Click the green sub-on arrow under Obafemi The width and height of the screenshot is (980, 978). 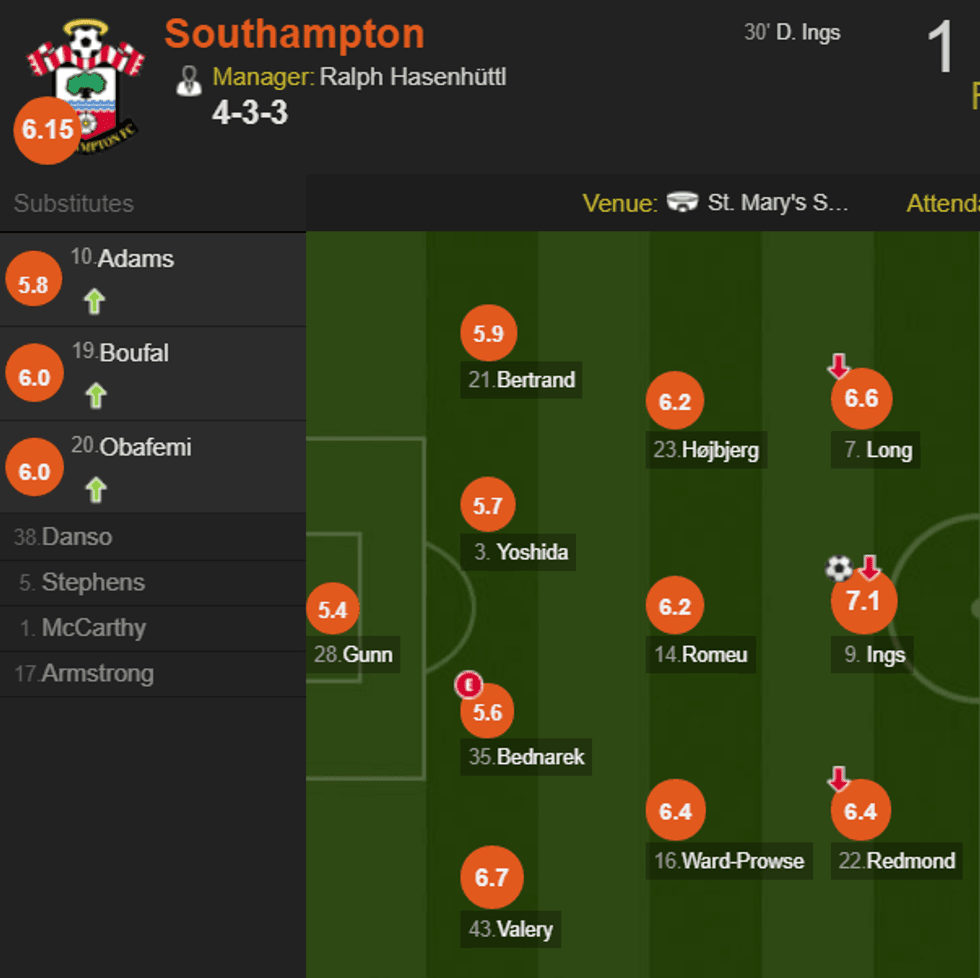click(x=95, y=490)
